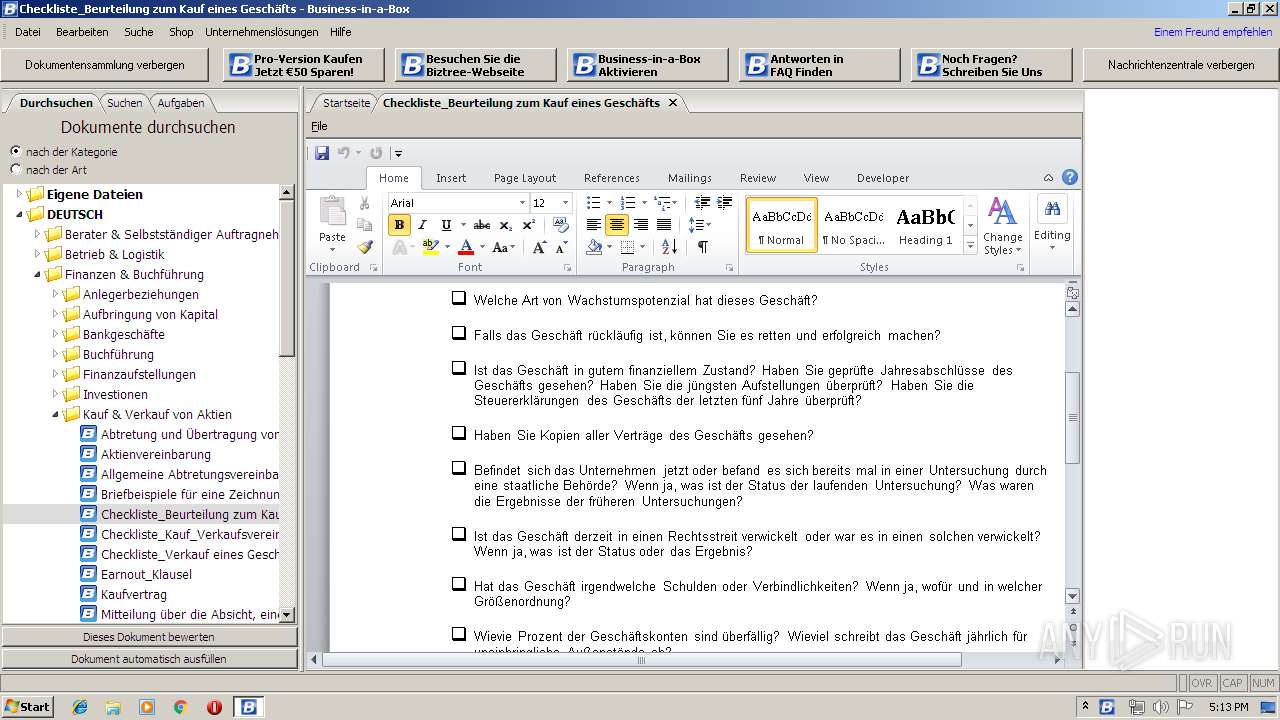Collapse Kauf & Verkauf von Aktien folder
Screen dimensions: 1280x720
tap(55, 414)
